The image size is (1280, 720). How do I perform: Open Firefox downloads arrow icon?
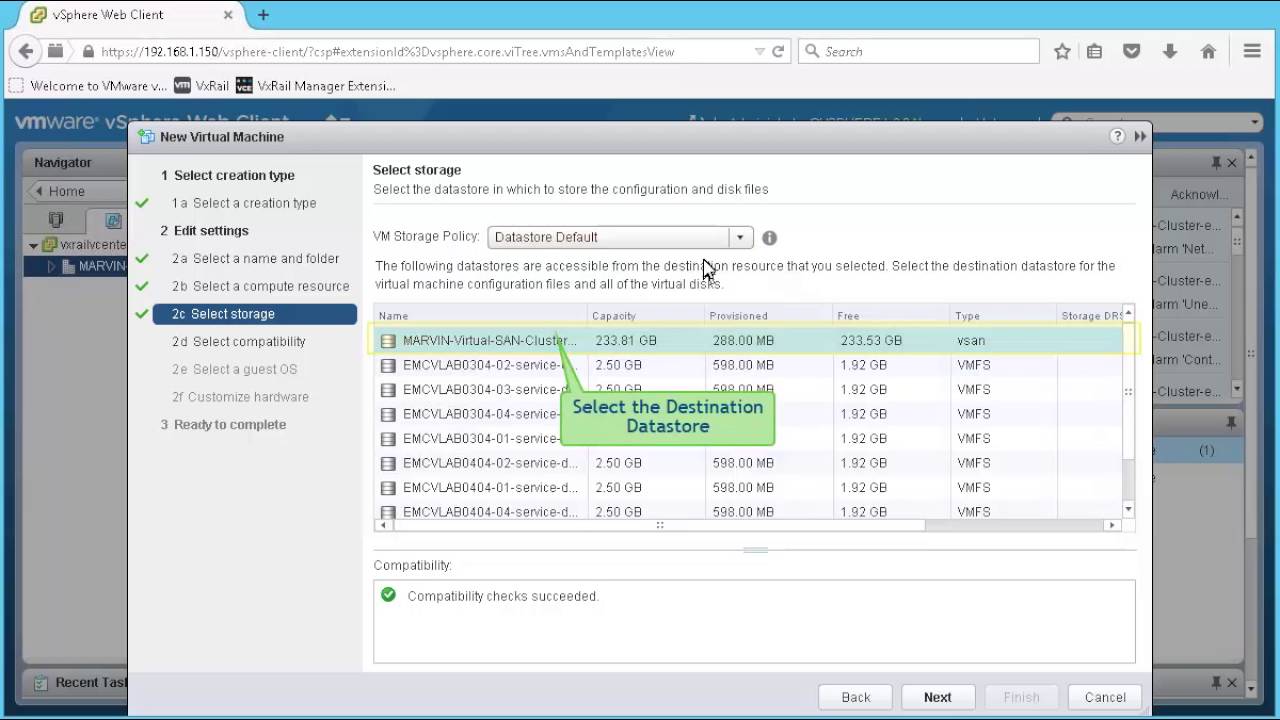coord(1170,51)
